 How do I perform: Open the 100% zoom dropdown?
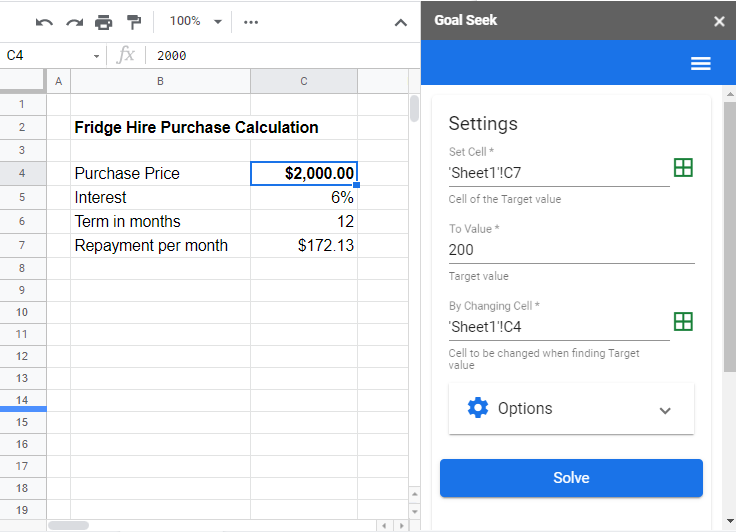click(x=195, y=21)
